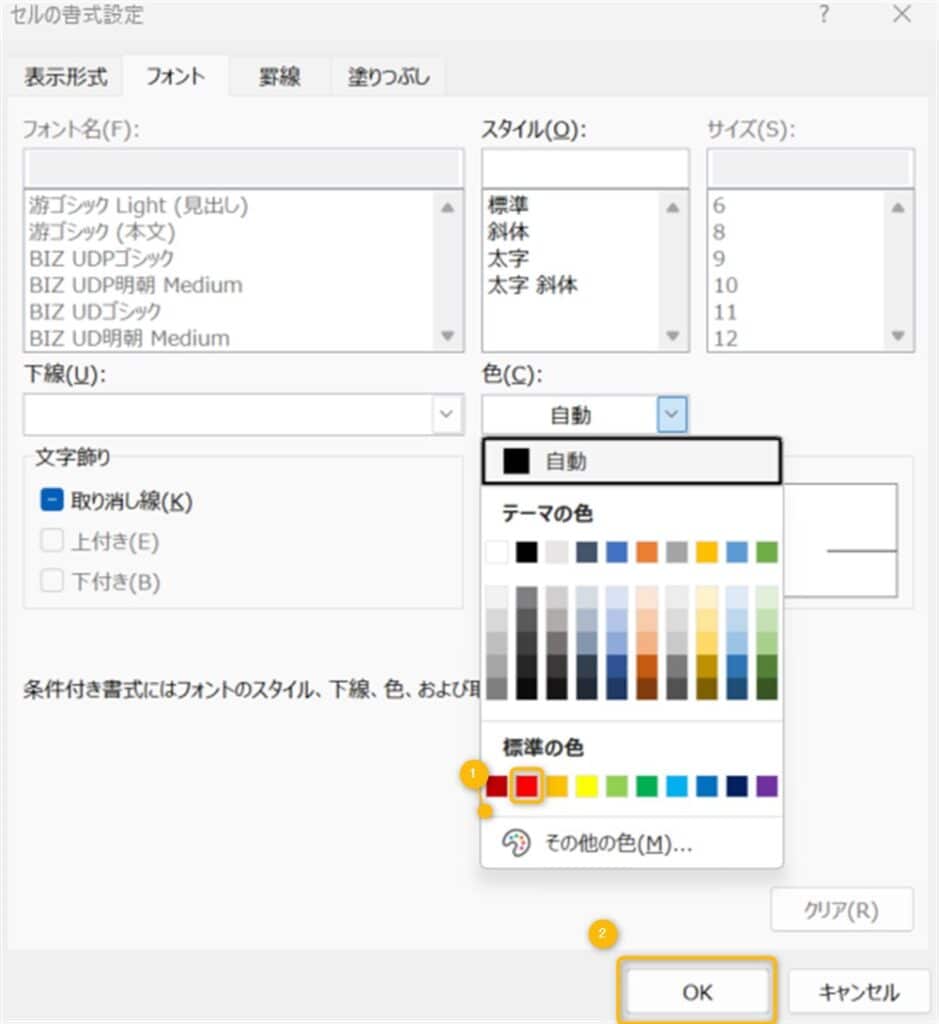Select 太字 in the style list
The height and width of the screenshot is (1024, 939).
point(507,259)
